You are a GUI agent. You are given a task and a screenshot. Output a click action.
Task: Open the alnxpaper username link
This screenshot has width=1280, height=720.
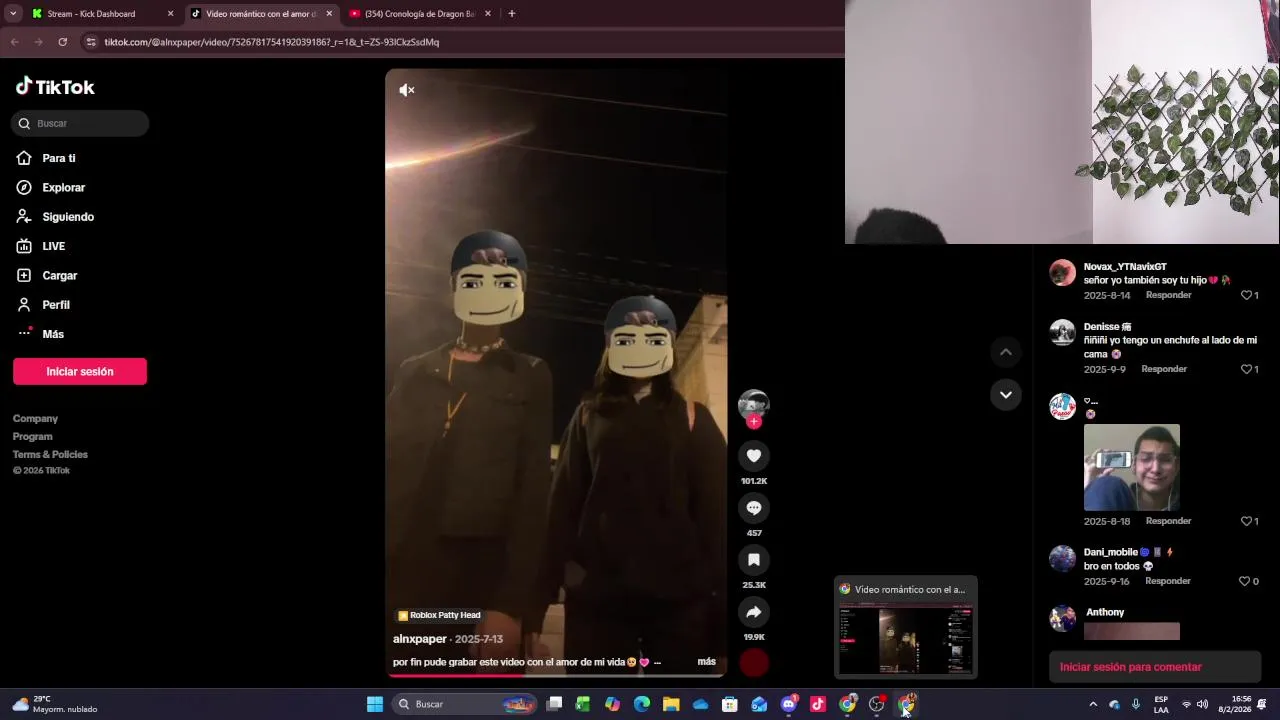[x=420, y=639]
